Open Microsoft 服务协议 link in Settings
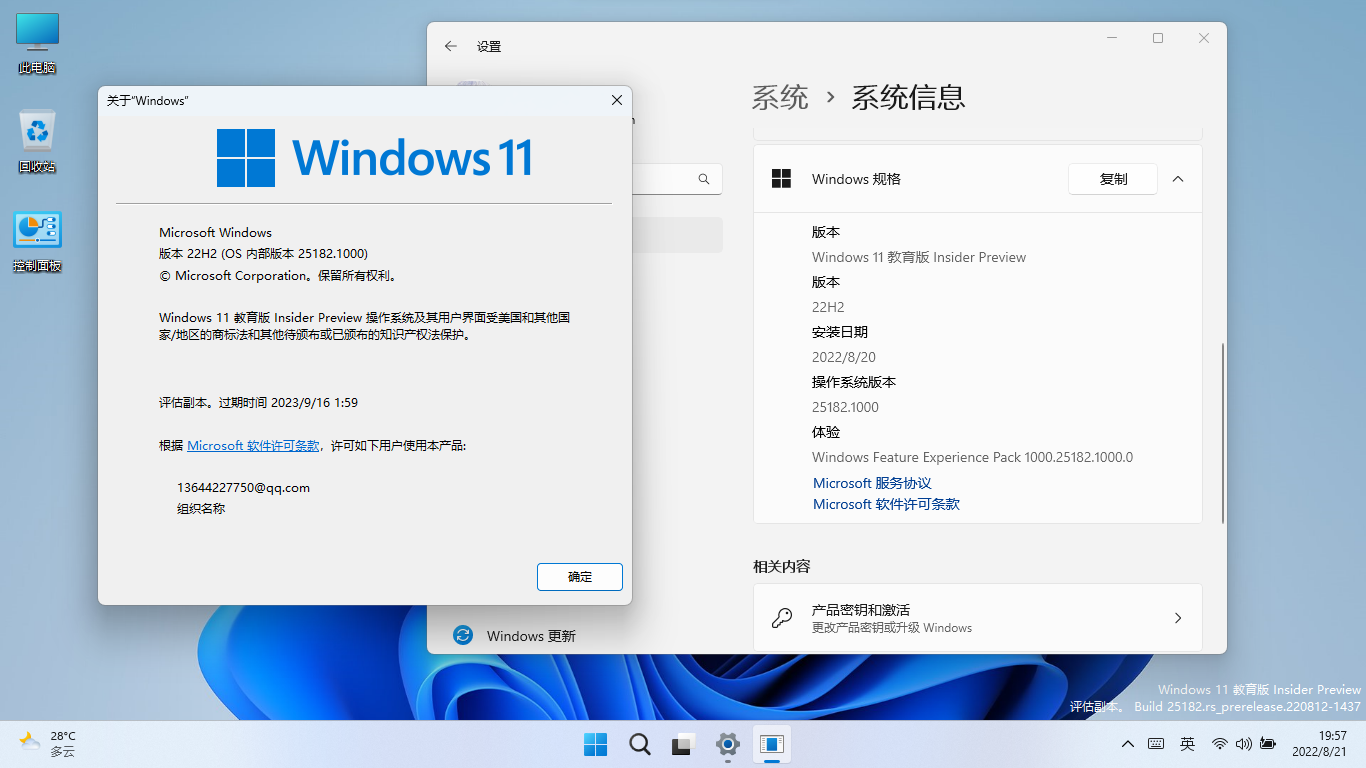This screenshot has width=1366, height=768. [x=872, y=483]
